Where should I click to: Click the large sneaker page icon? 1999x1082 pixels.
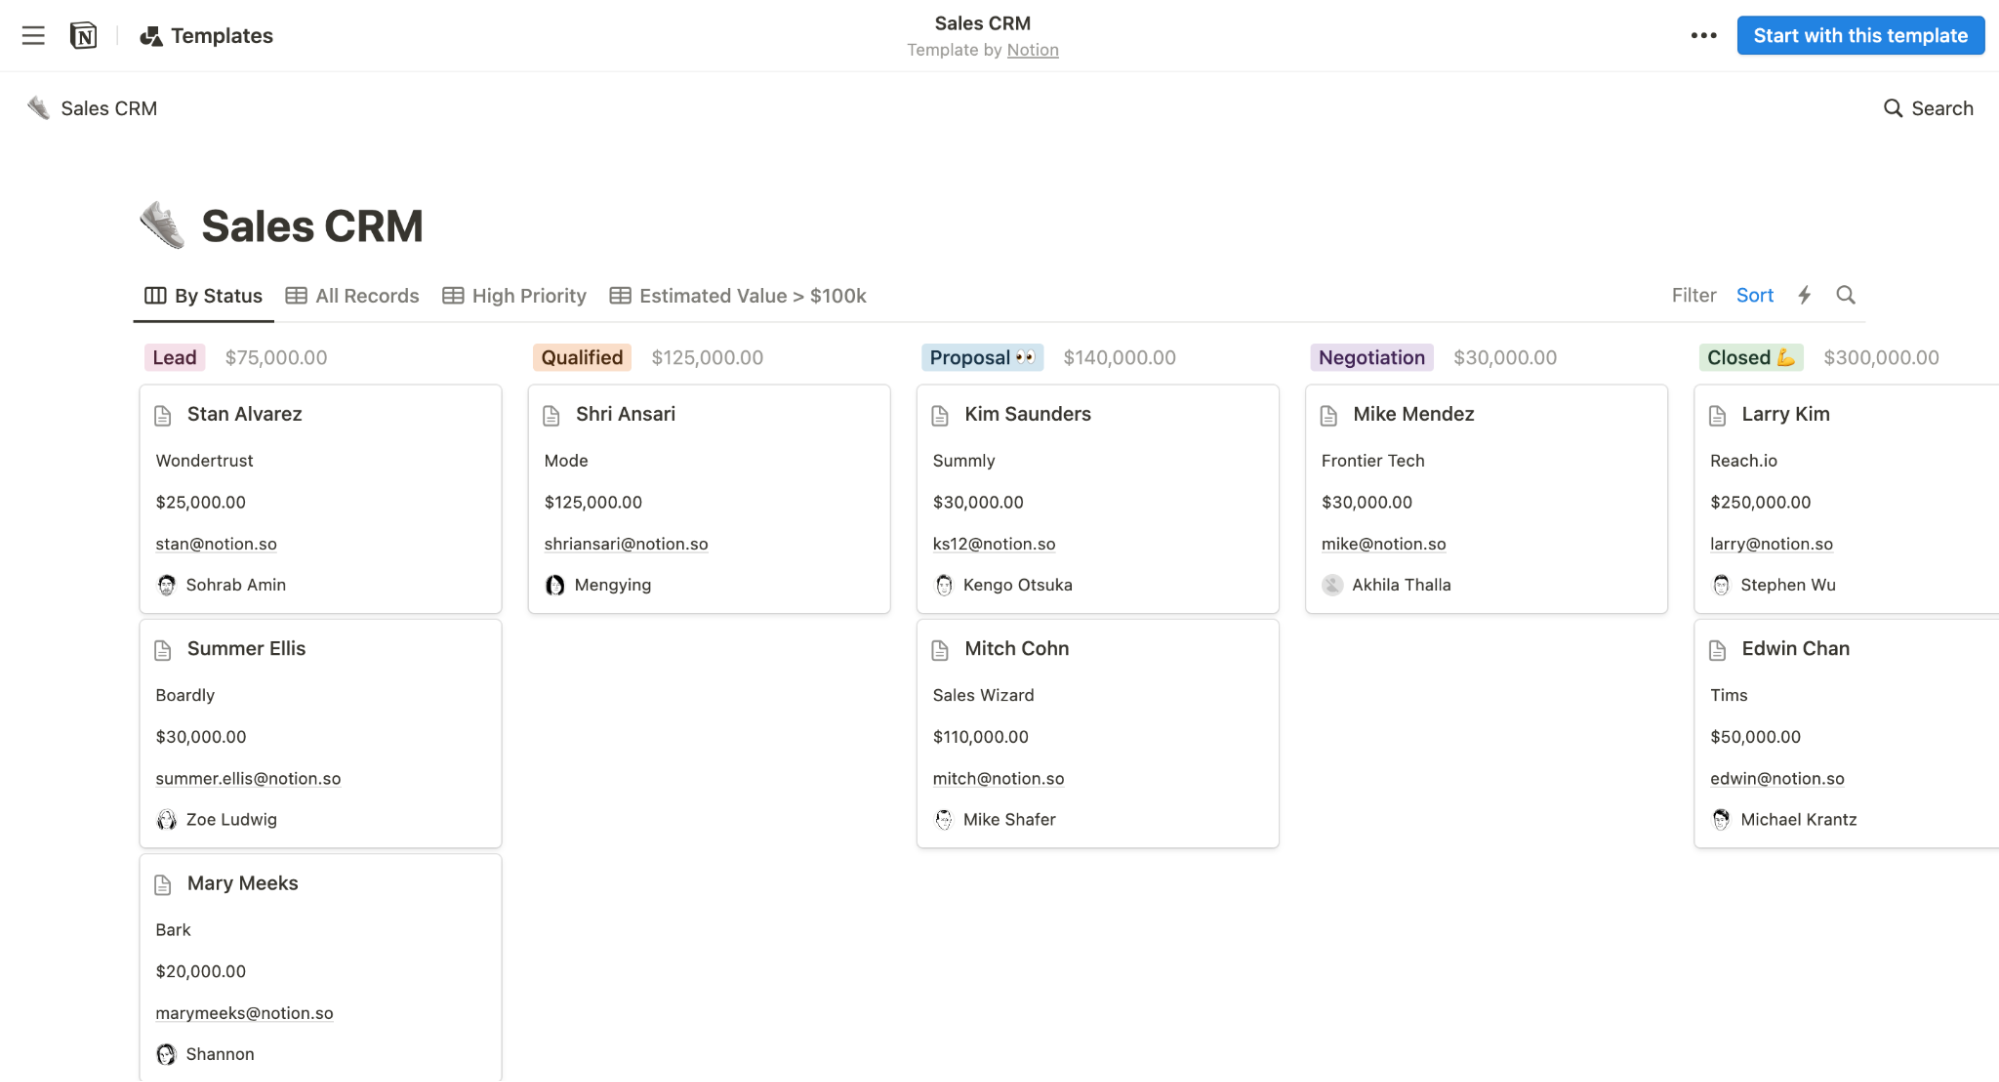coord(162,225)
